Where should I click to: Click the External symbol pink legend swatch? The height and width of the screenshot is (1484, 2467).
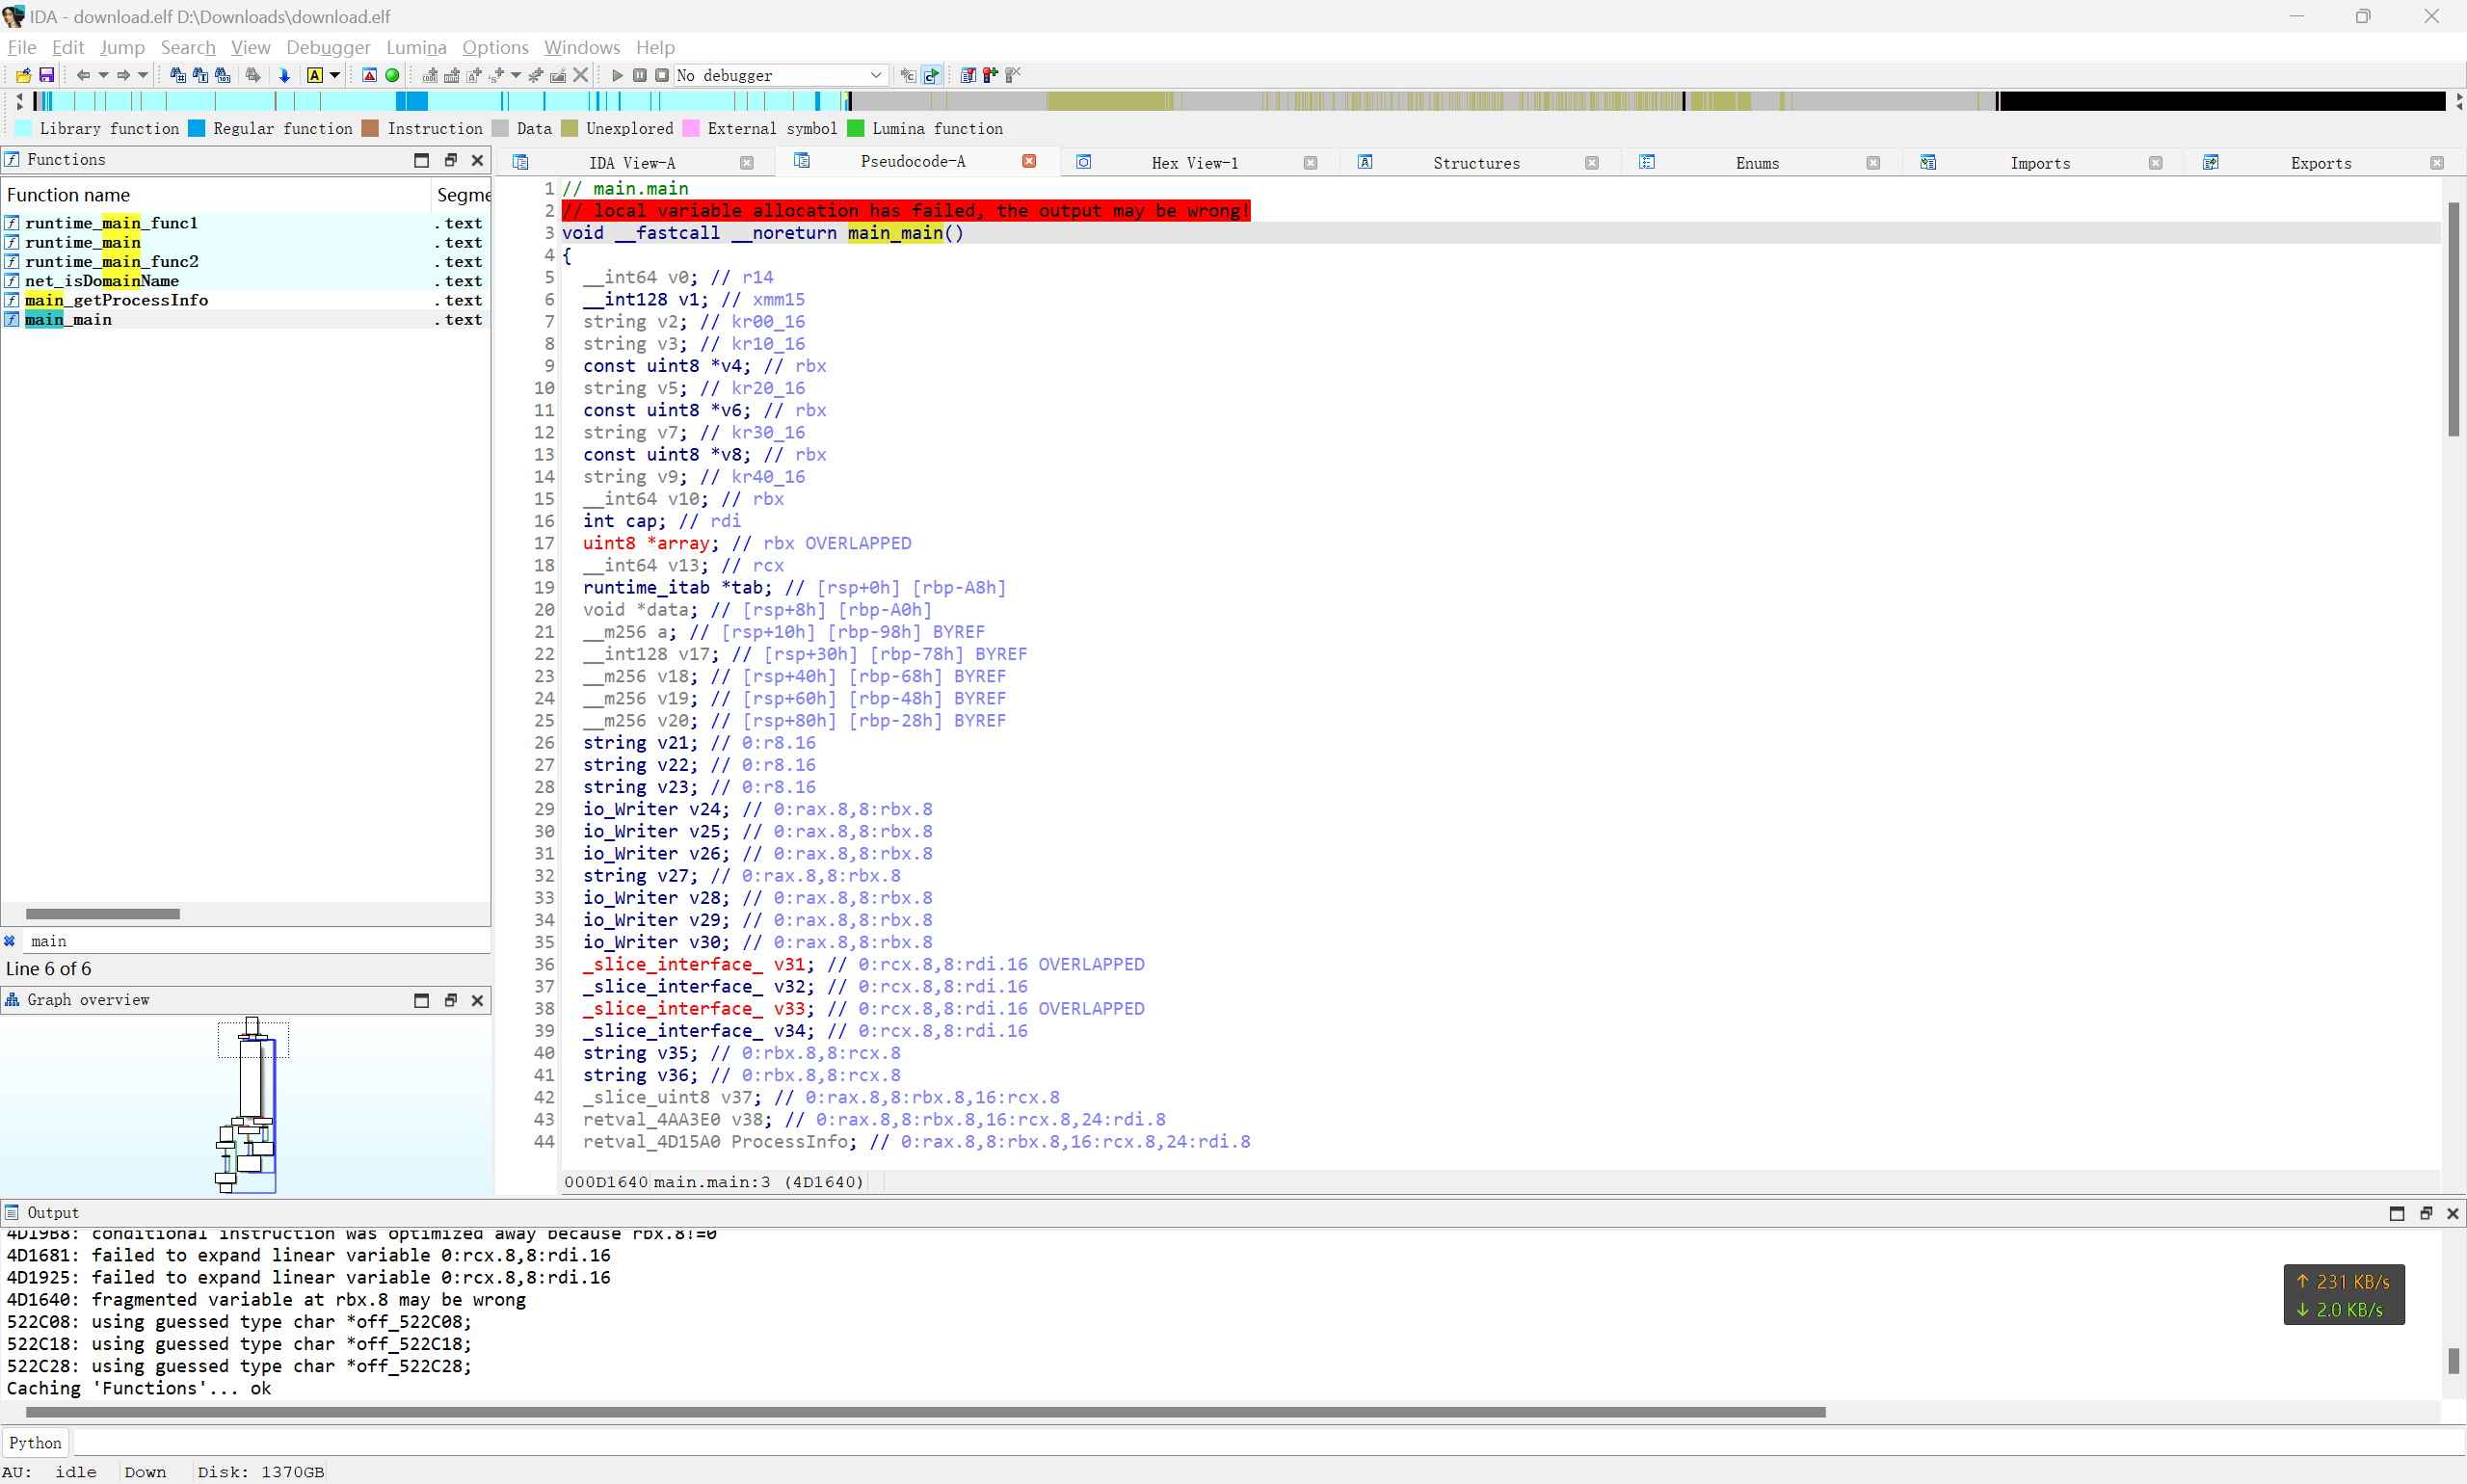[691, 128]
